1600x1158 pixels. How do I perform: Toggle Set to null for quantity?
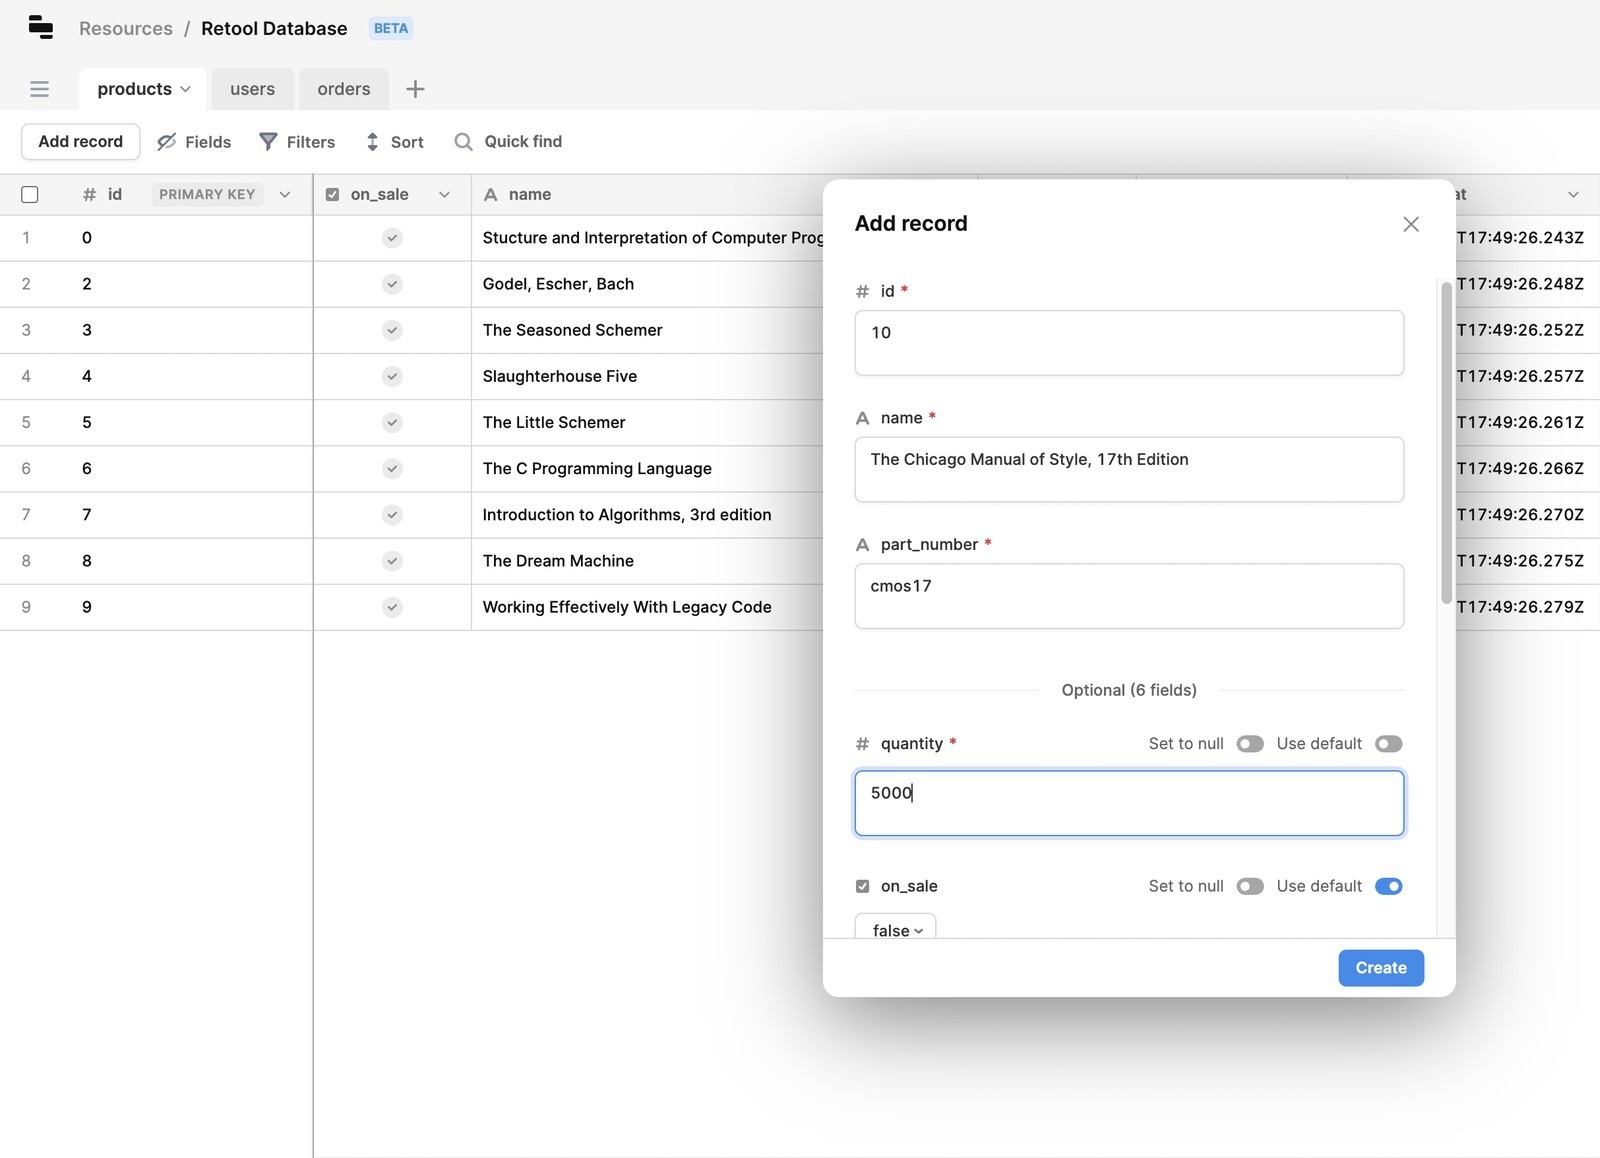pos(1250,744)
